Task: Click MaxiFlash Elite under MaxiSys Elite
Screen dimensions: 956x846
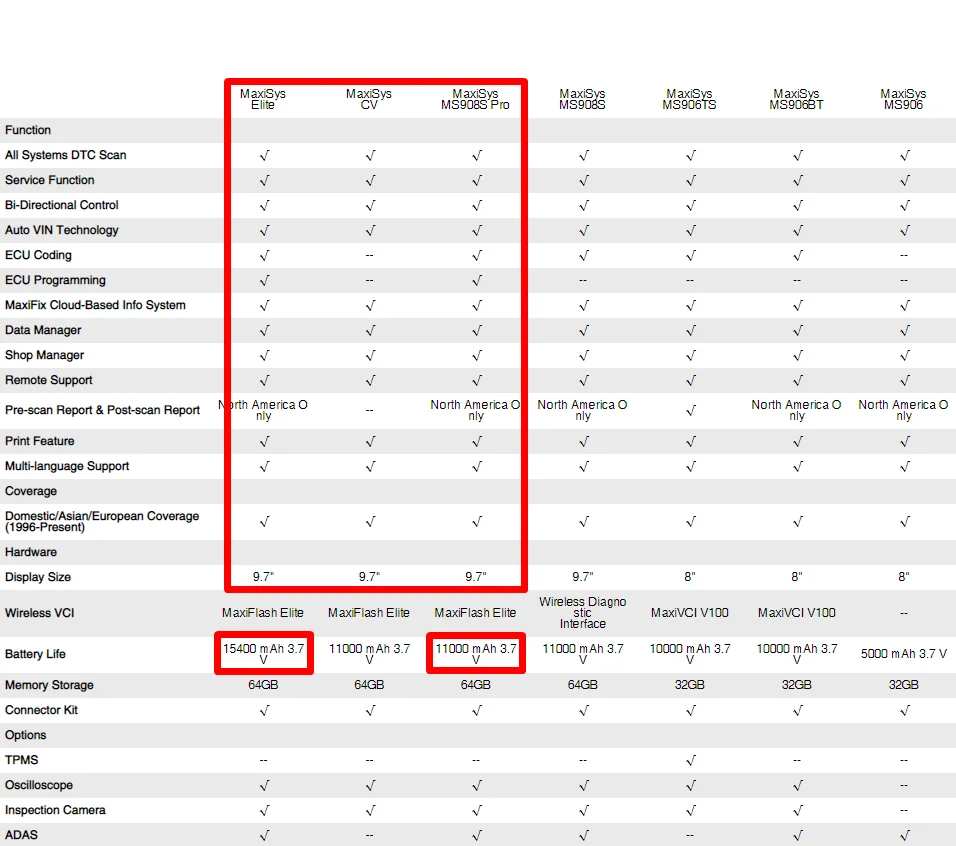Action: tap(263, 613)
